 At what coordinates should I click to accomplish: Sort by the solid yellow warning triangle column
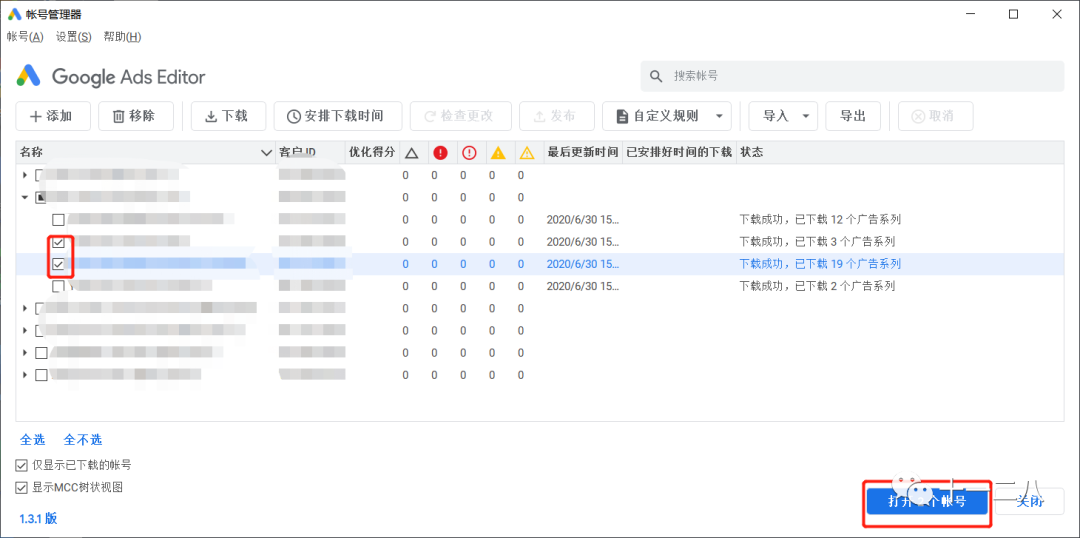pyautogui.click(x=498, y=153)
